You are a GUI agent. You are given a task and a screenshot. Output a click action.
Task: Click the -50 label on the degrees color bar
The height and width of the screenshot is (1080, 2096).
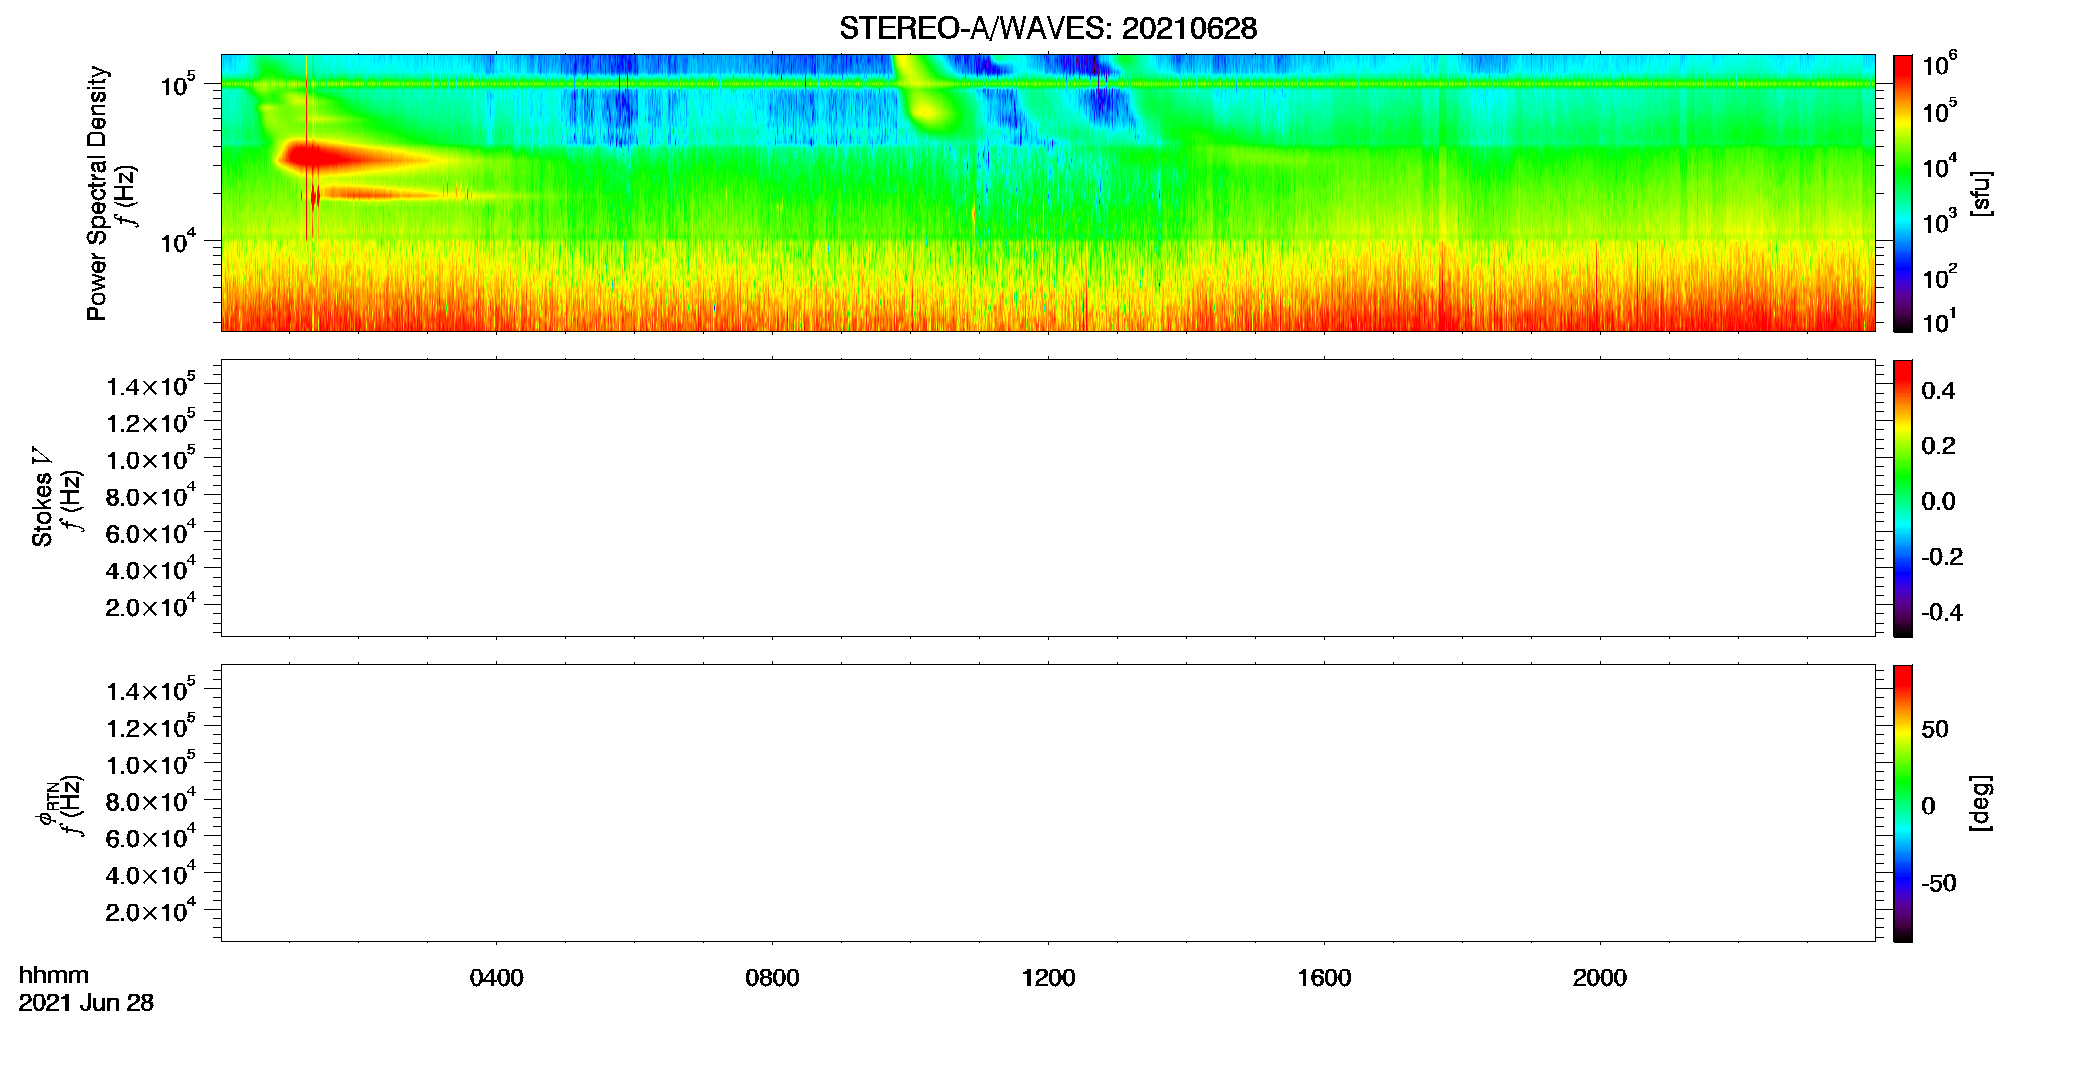click(x=1939, y=884)
